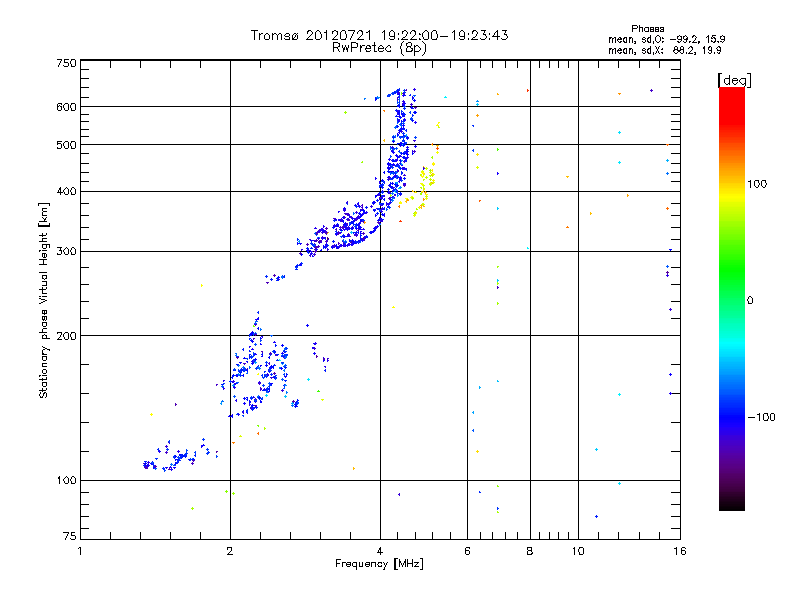Click the '2' frequency tick label
This screenshot has height=600, width=800.
tap(230, 551)
